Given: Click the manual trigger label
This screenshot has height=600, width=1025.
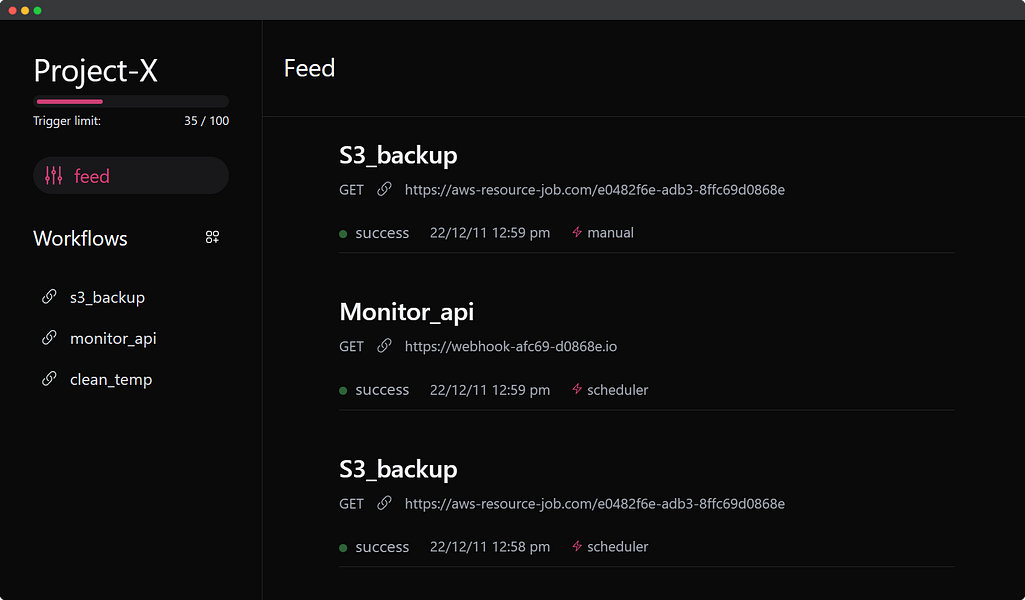Looking at the screenshot, I should (611, 233).
